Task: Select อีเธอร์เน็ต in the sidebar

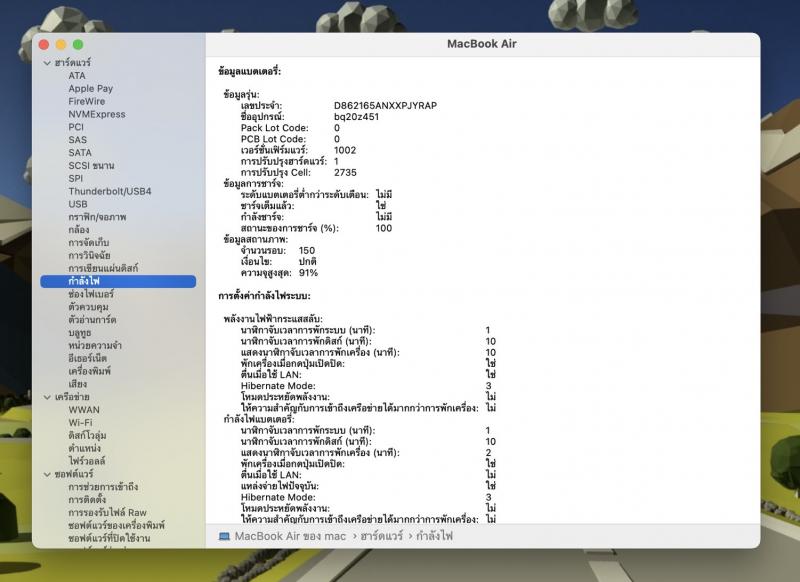Action: [87, 358]
